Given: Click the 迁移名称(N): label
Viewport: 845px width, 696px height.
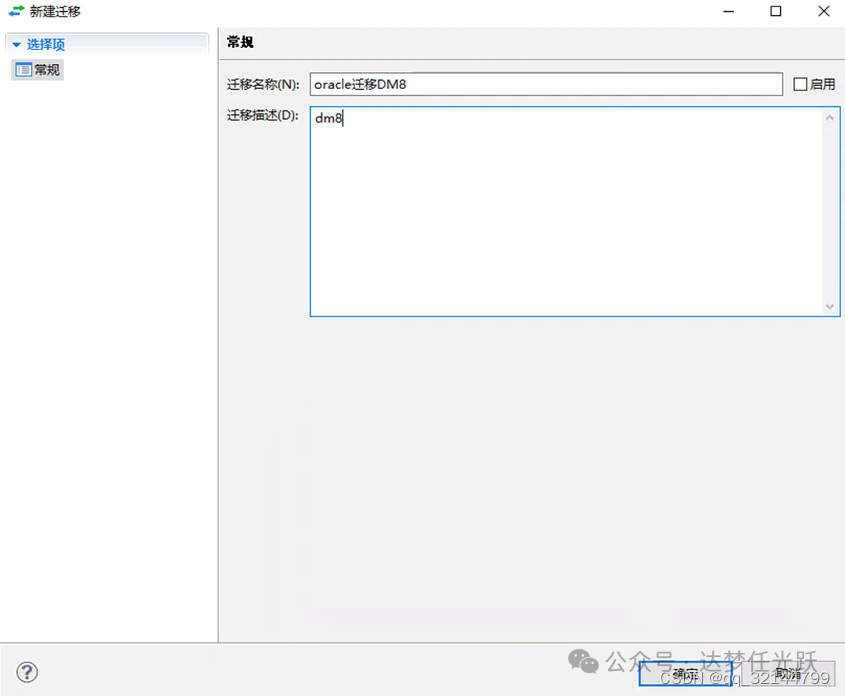Looking at the screenshot, I should pos(263,85).
